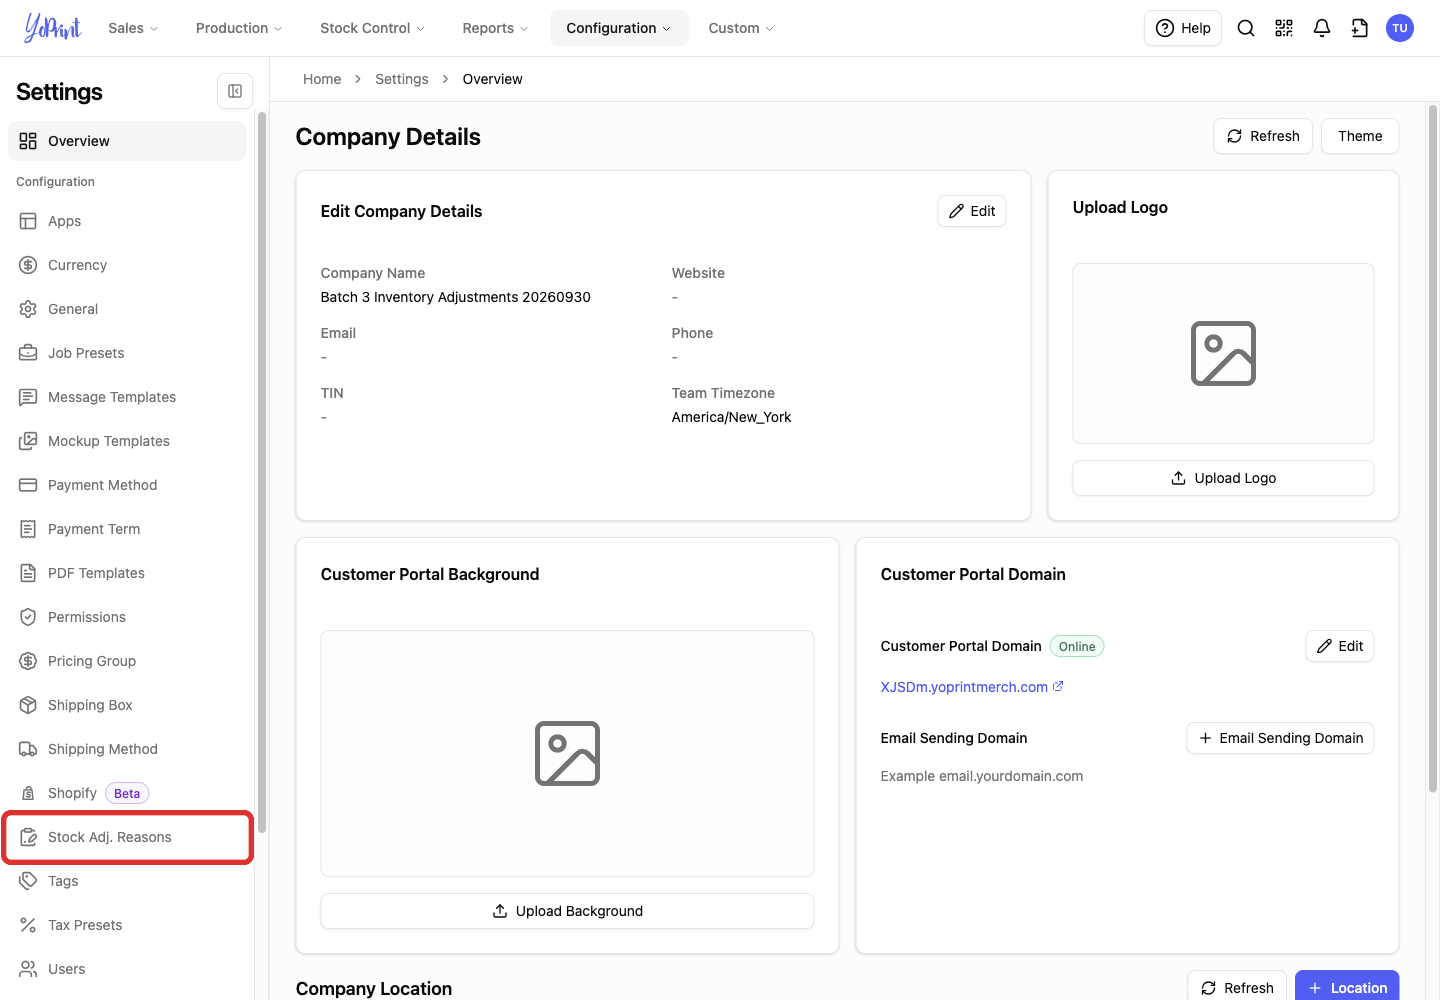The height and width of the screenshot is (1000, 1440).
Task: Open Currency settings
Action: coord(127,265)
